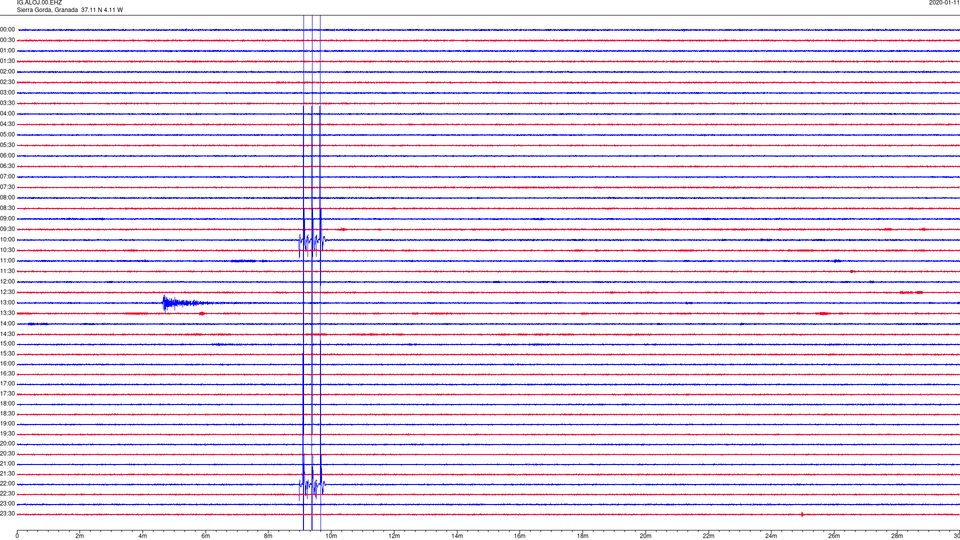Image resolution: width=960 pixels, height=540 pixels.
Task: Choose the 21:00 trace label
Action: 7,463
